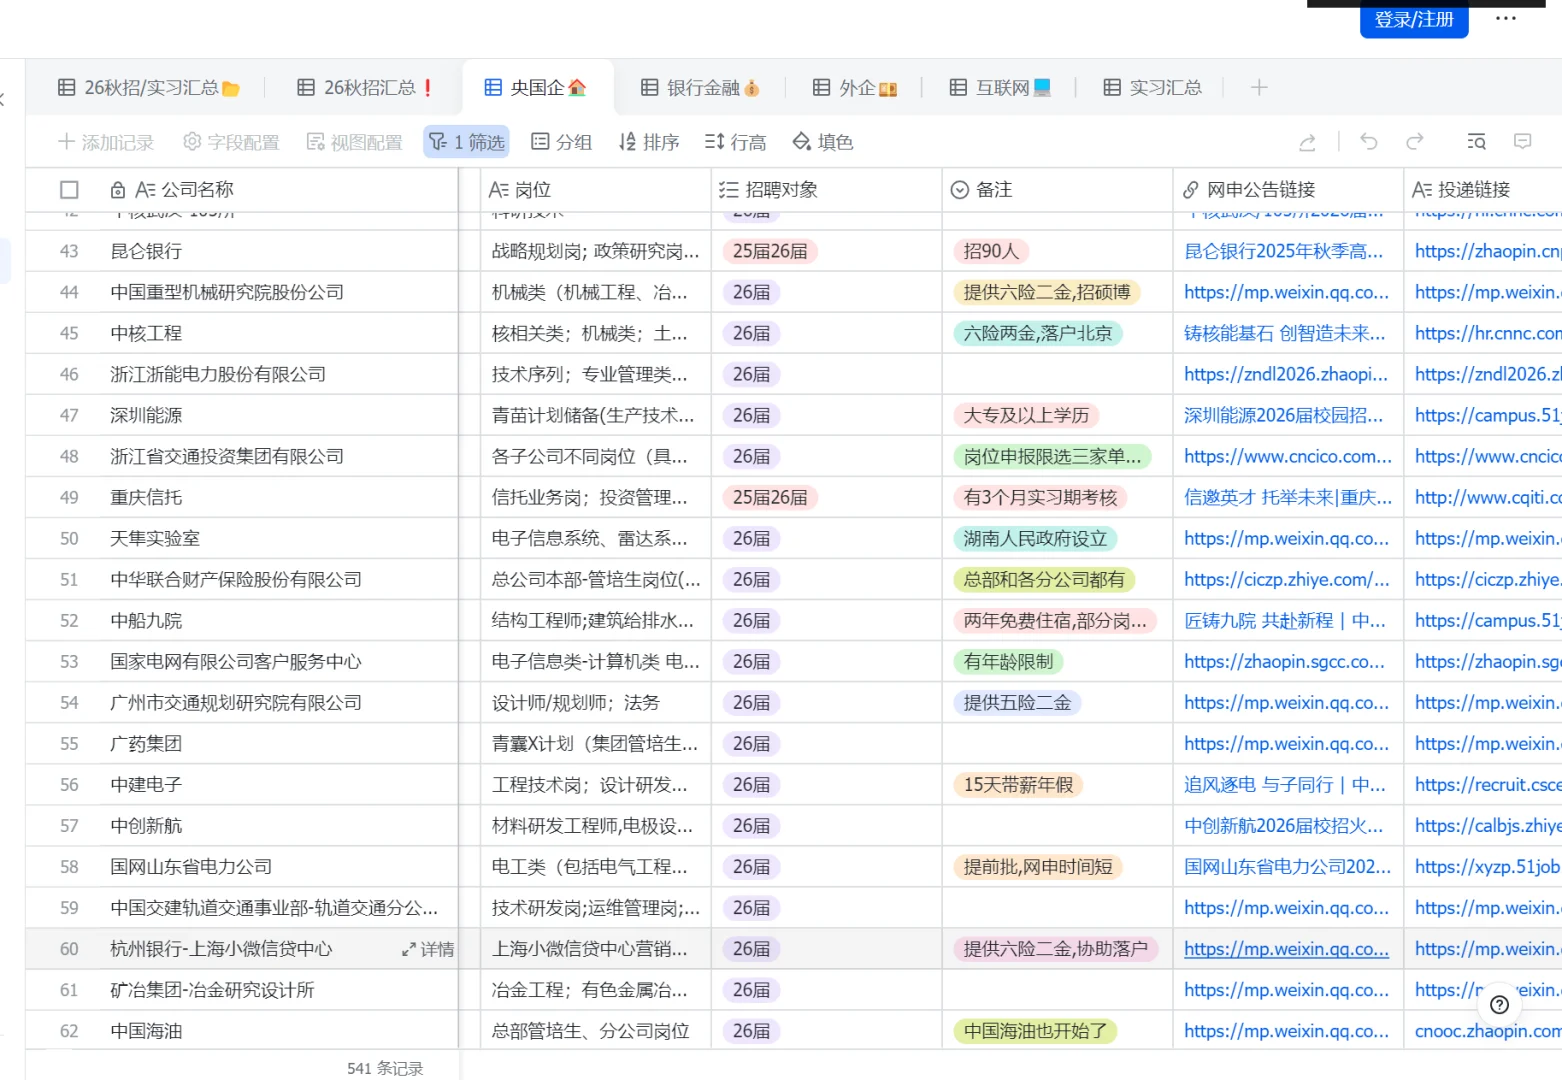1562x1080 pixels.
Task: Add a new table tab with plus icon
Action: [1259, 88]
